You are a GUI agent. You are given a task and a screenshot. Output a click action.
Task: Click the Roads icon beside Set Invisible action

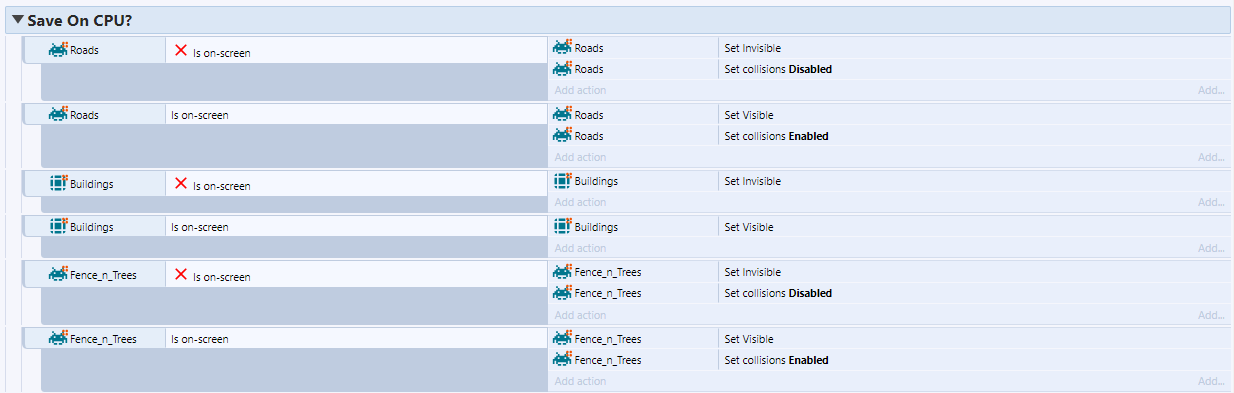point(563,48)
